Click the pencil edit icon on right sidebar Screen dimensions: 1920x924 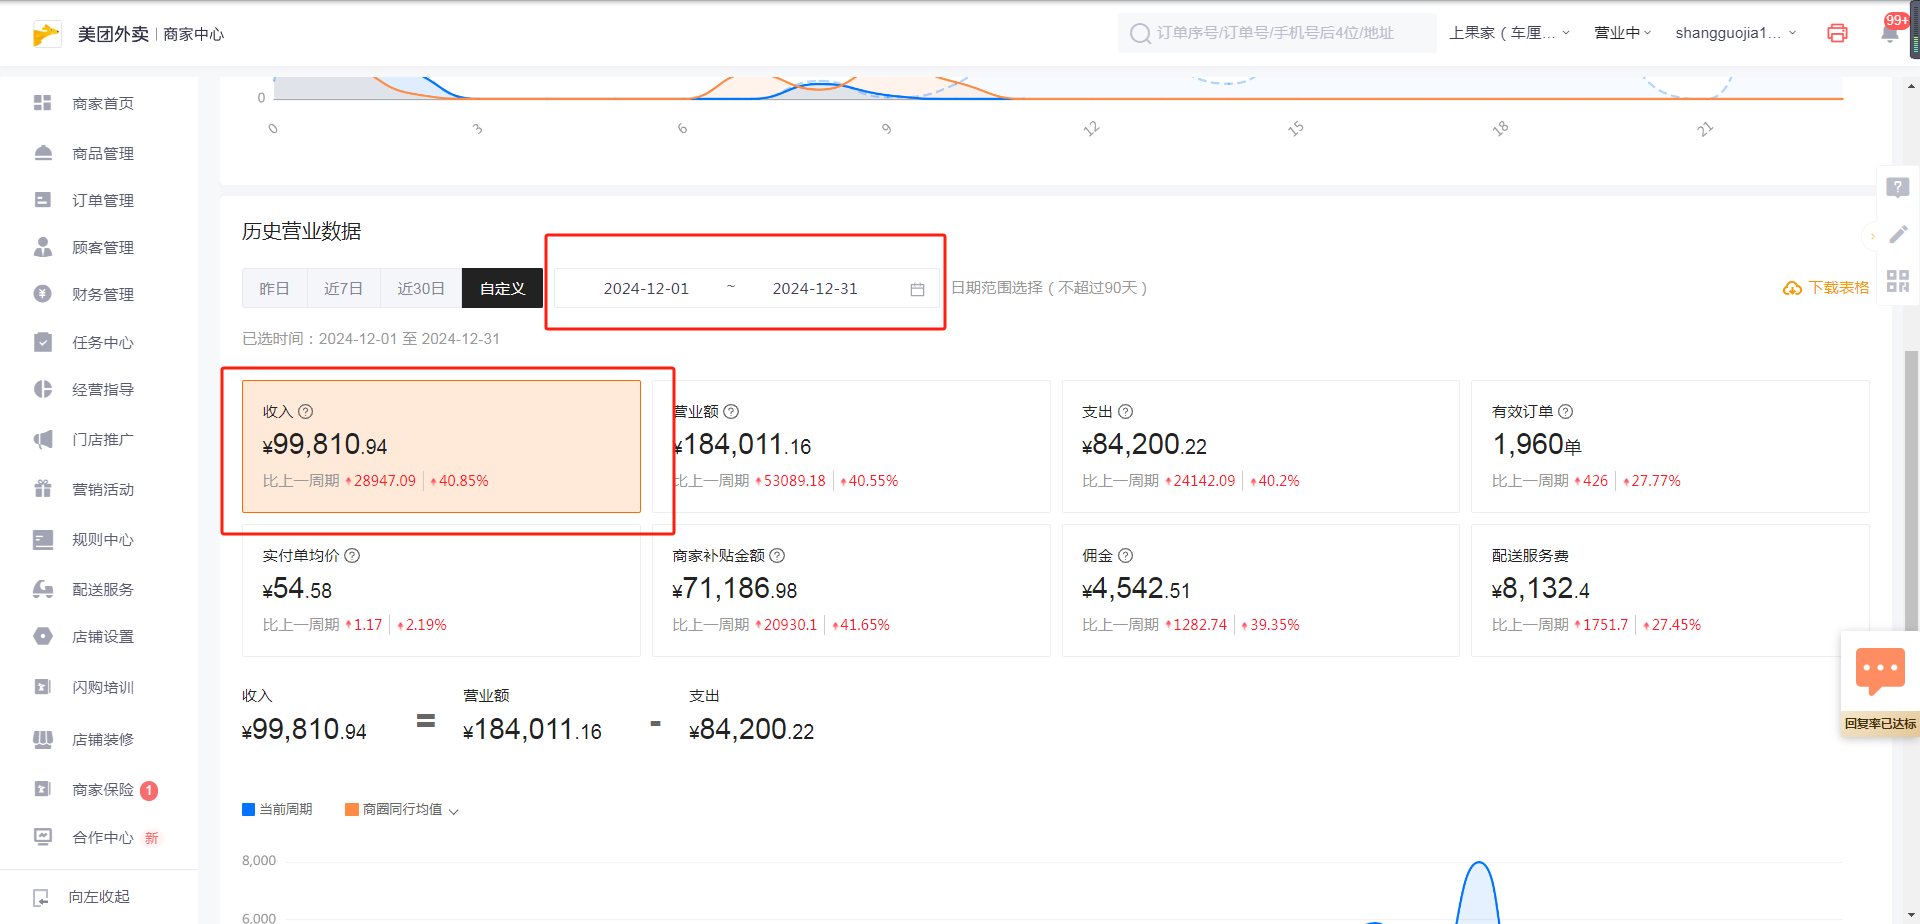1897,235
